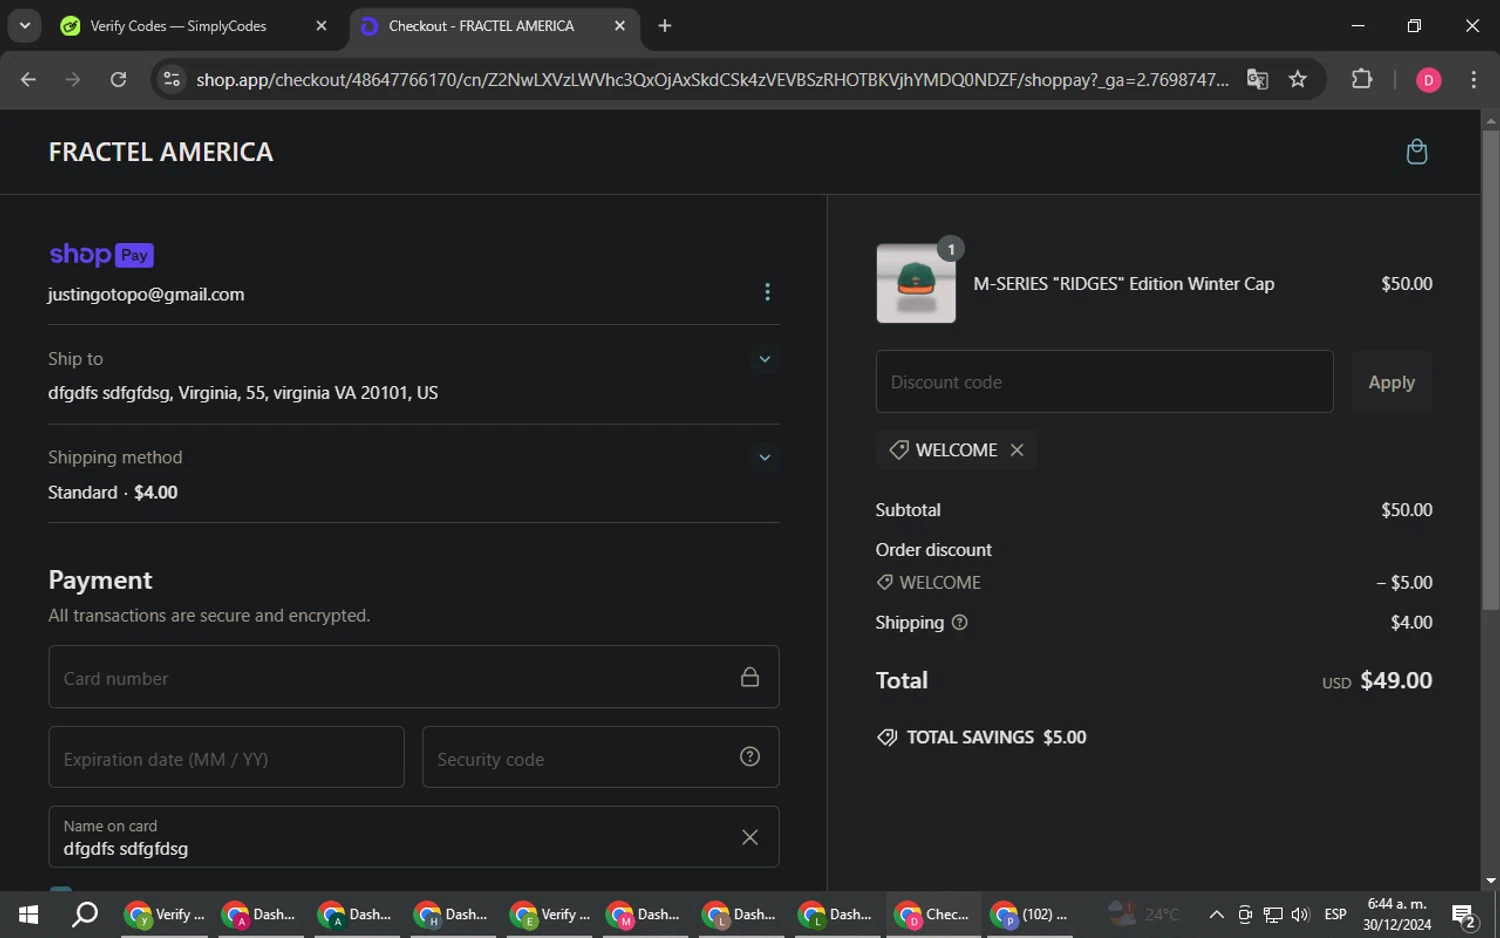
Task: Open the volume control in system tray
Action: [x=1300, y=914]
